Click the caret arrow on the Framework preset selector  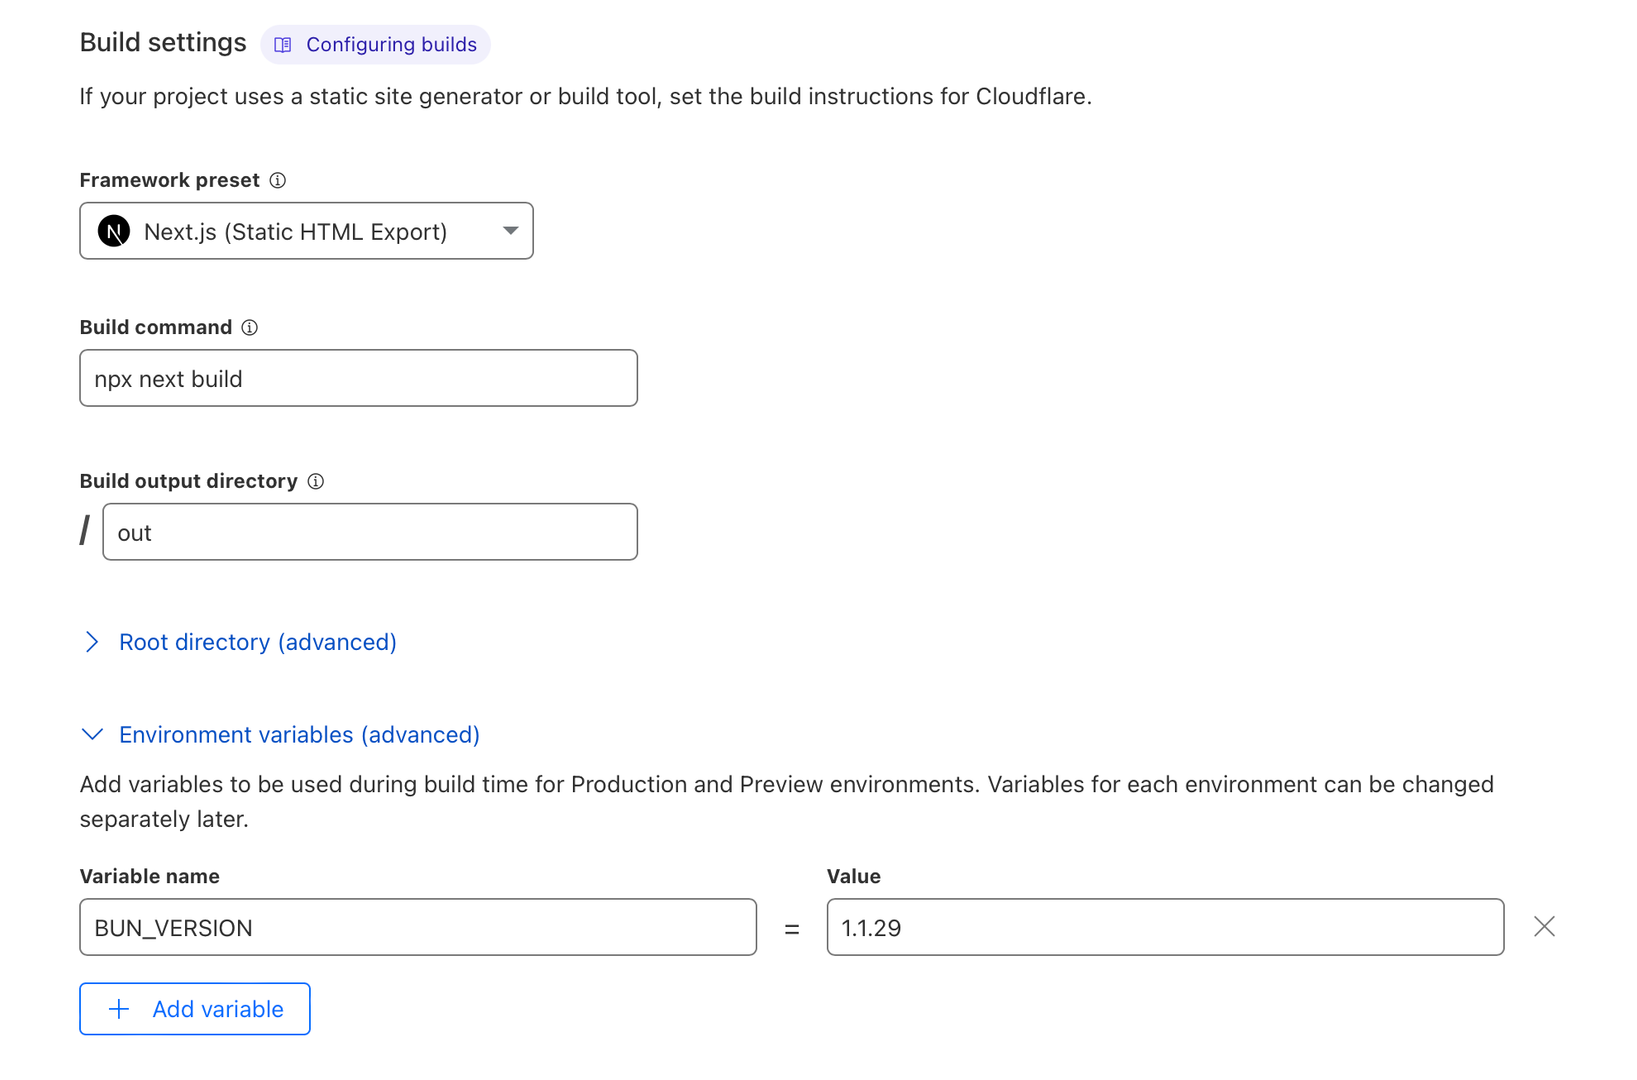coord(510,231)
